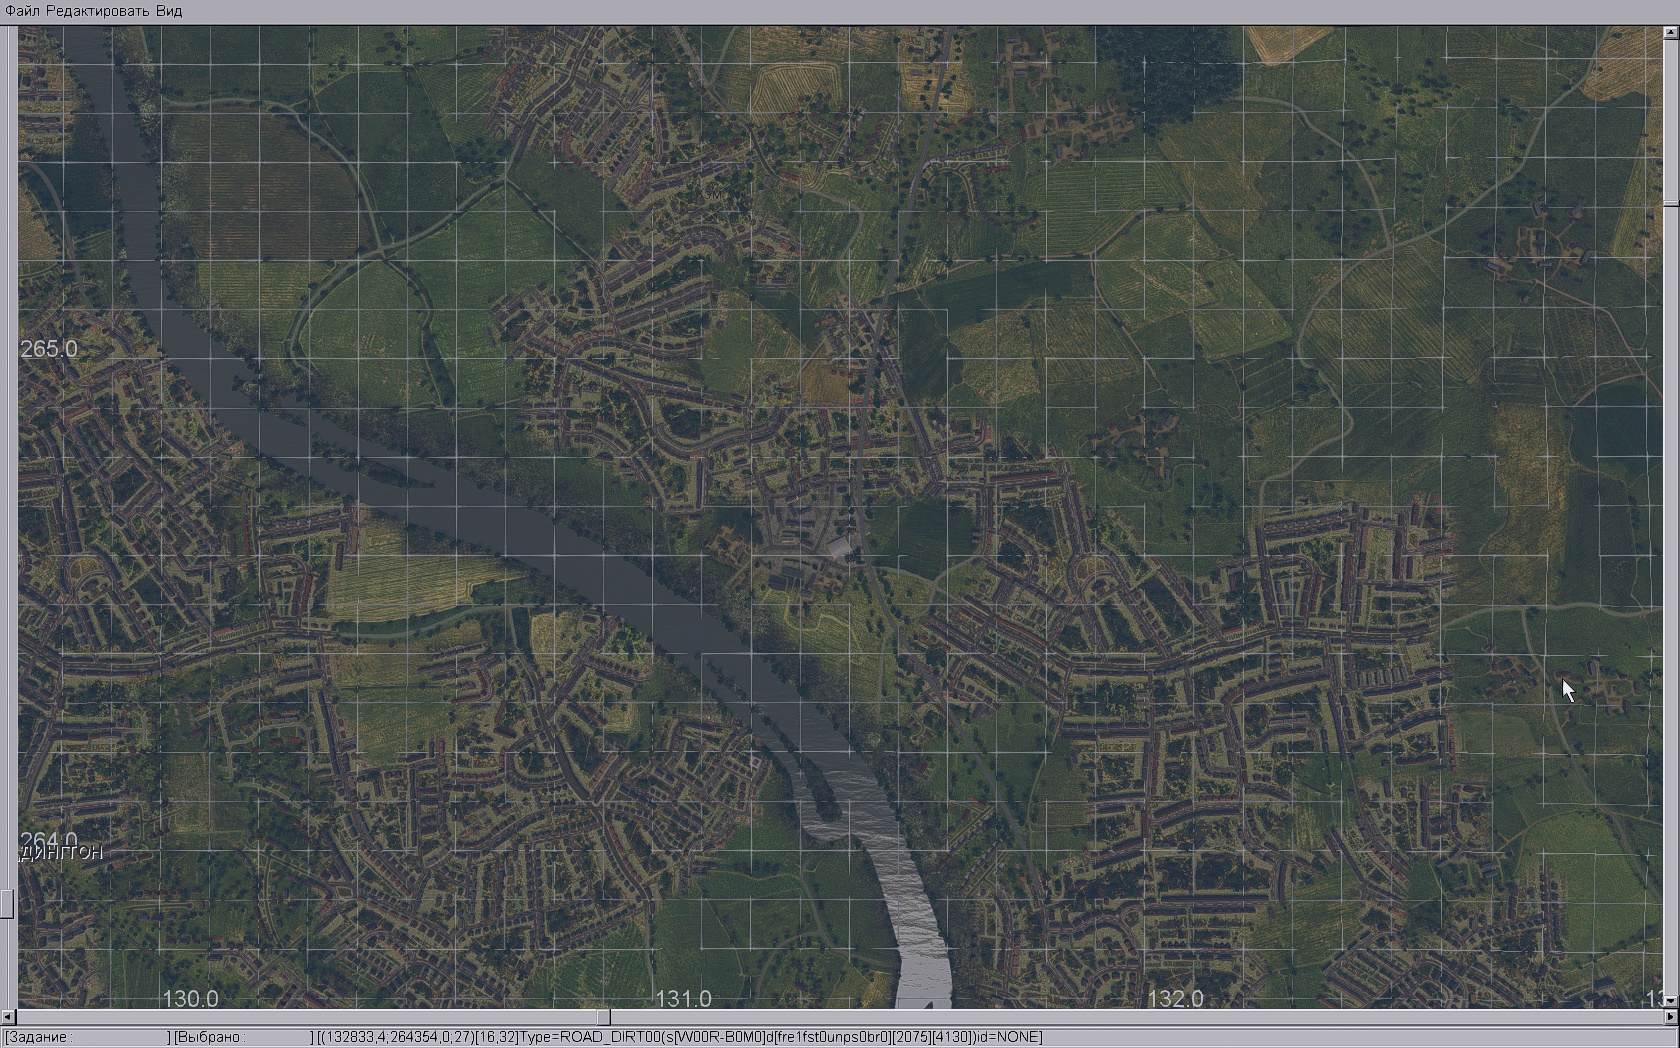Click the 265.0 grid coordinate label

coord(49,349)
